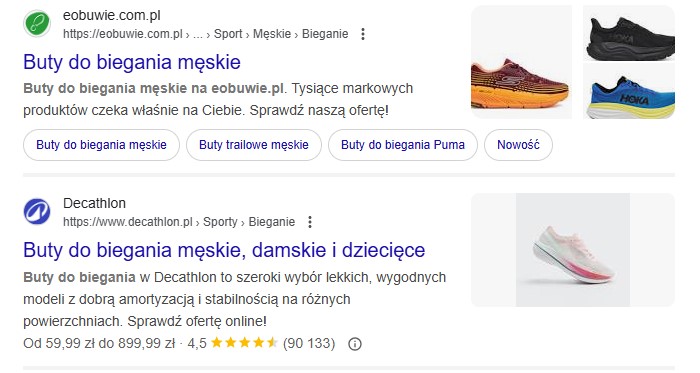
Task: Click the info icon beside rating count
Action: (355, 344)
